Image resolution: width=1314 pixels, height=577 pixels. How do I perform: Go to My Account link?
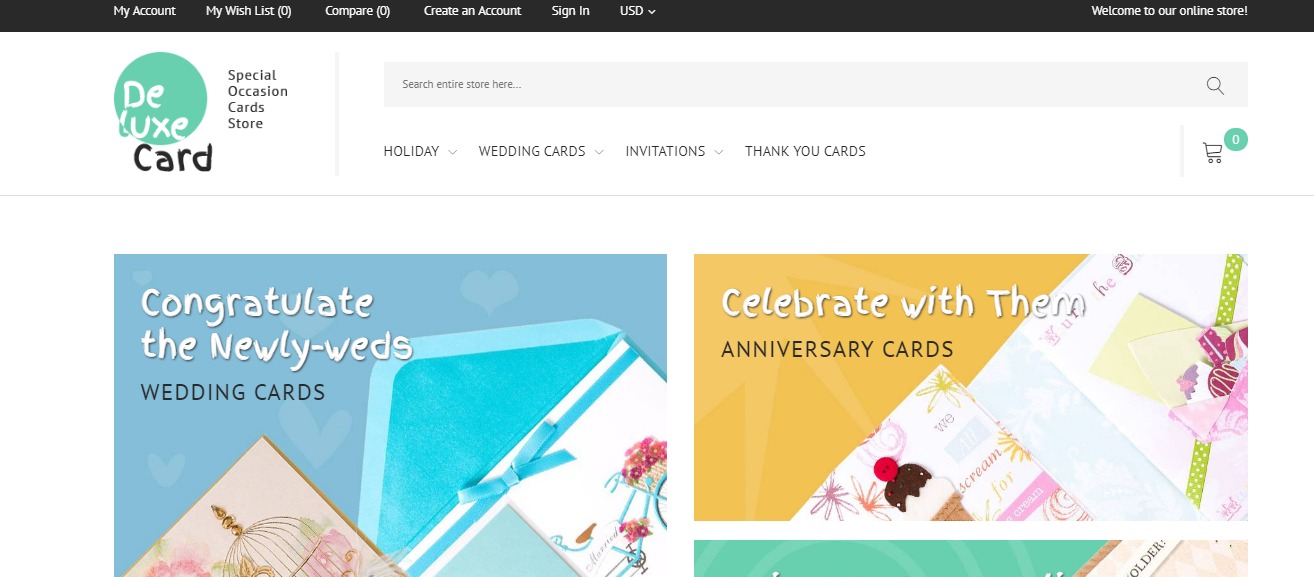[x=144, y=11]
